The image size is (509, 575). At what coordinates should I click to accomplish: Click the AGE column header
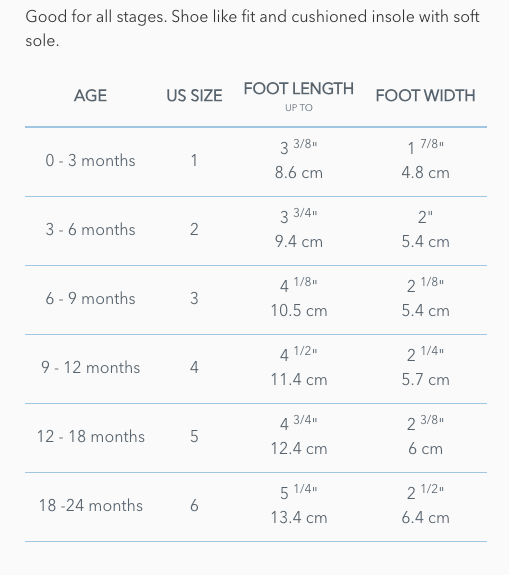tap(90, 96)
